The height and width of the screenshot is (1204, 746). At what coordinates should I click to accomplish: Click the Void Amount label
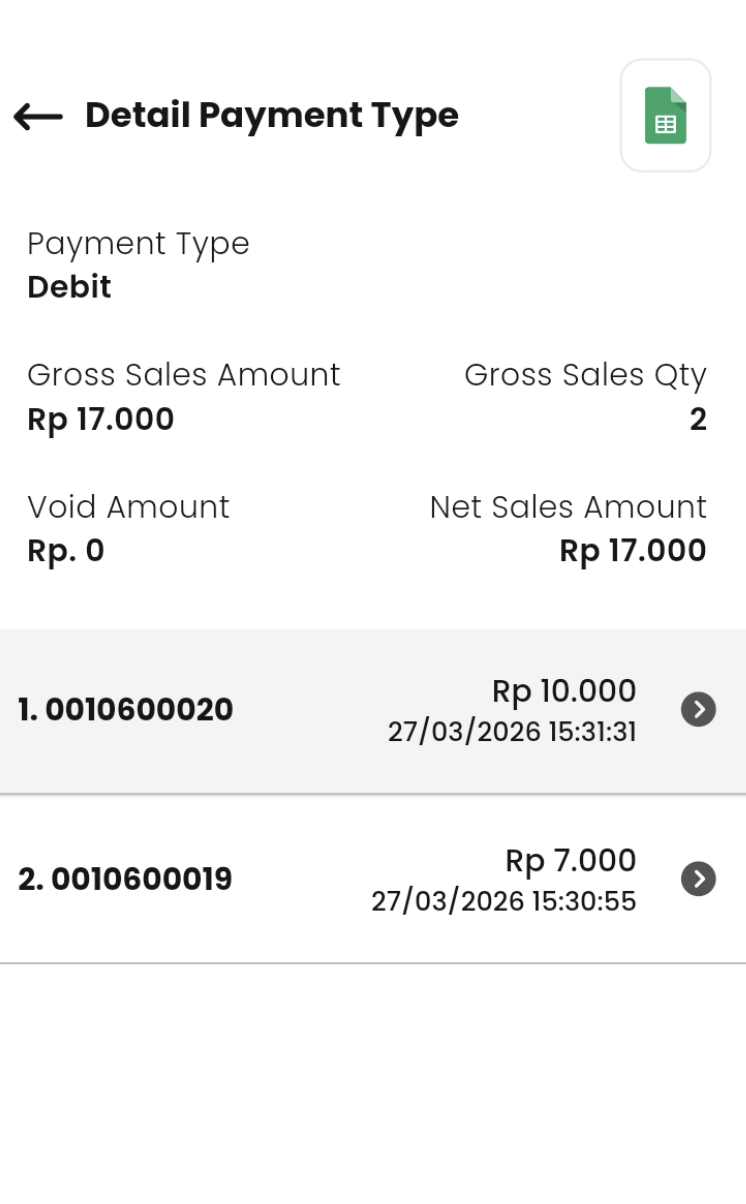(x=128, y=507)
